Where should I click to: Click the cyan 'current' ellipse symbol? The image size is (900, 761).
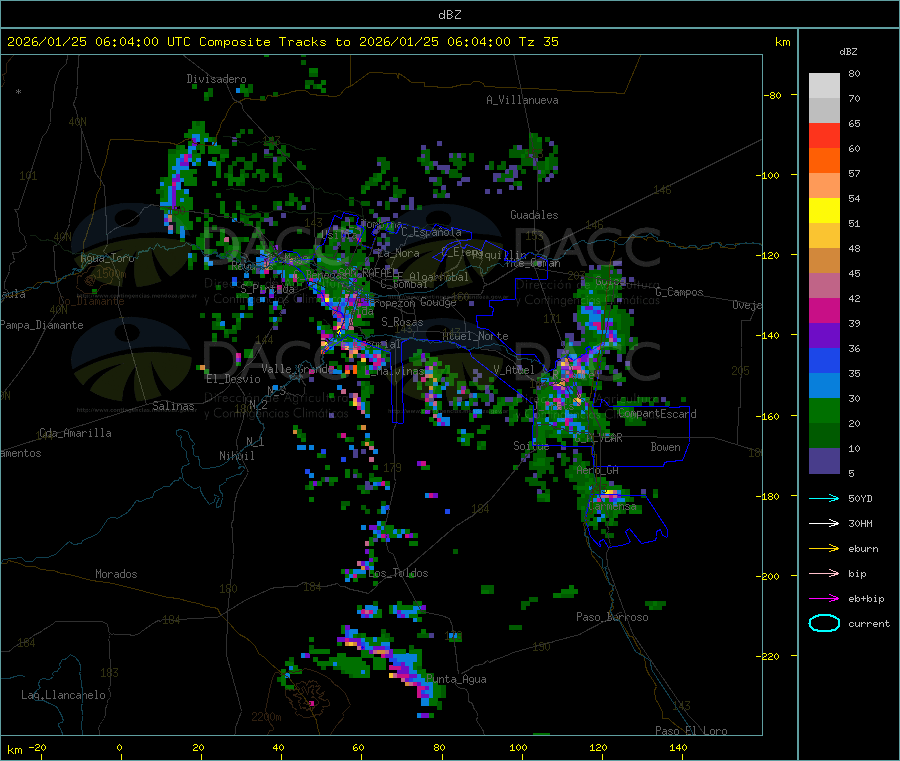[x=824, y=623]
